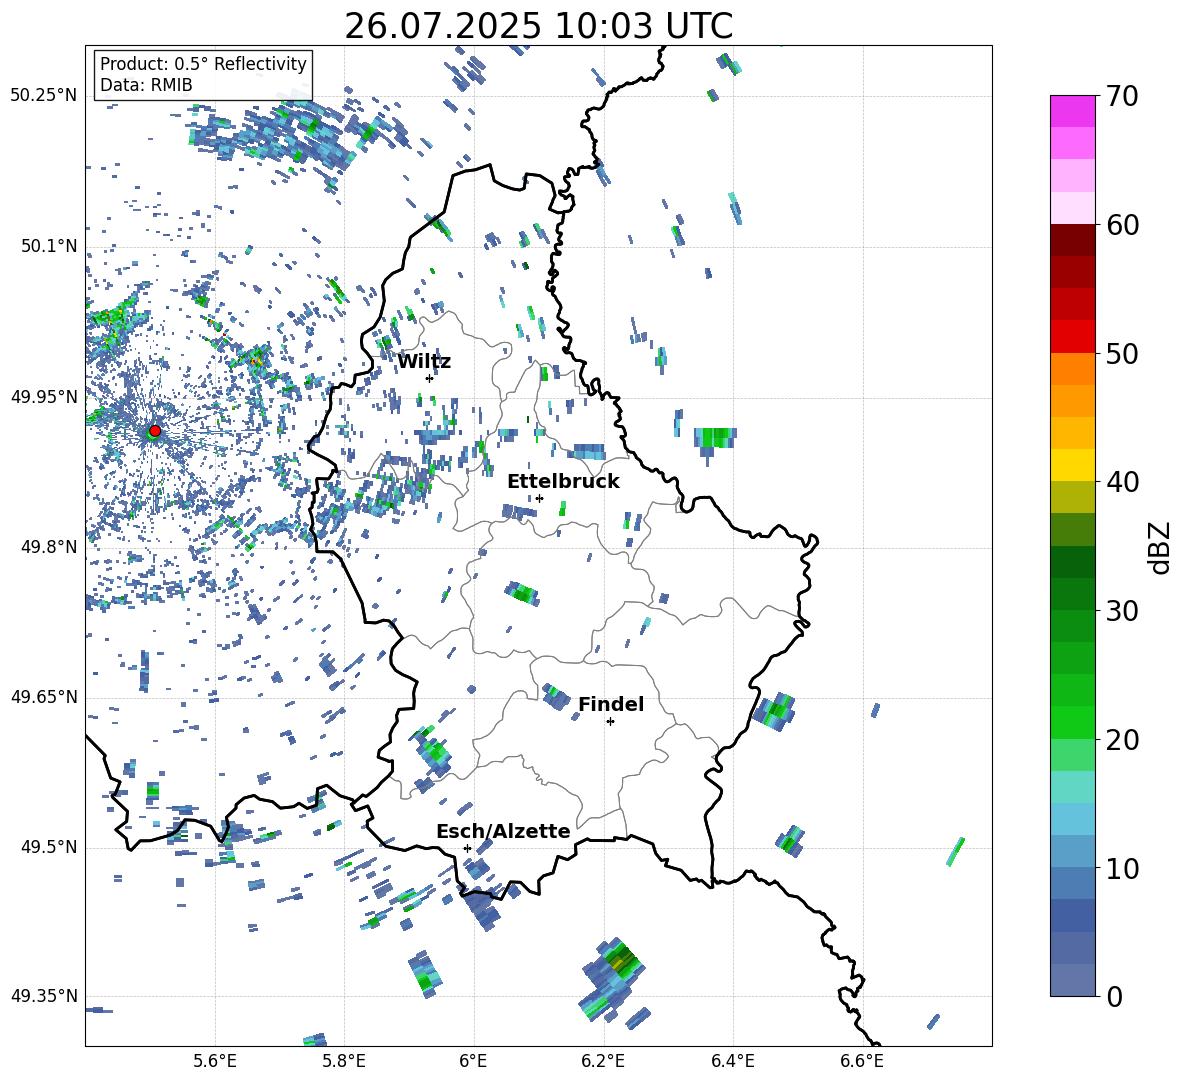Click the 49.5°N latitude label
The height and width of the screenshot is (1081, 1184).
tap(49, 847)
